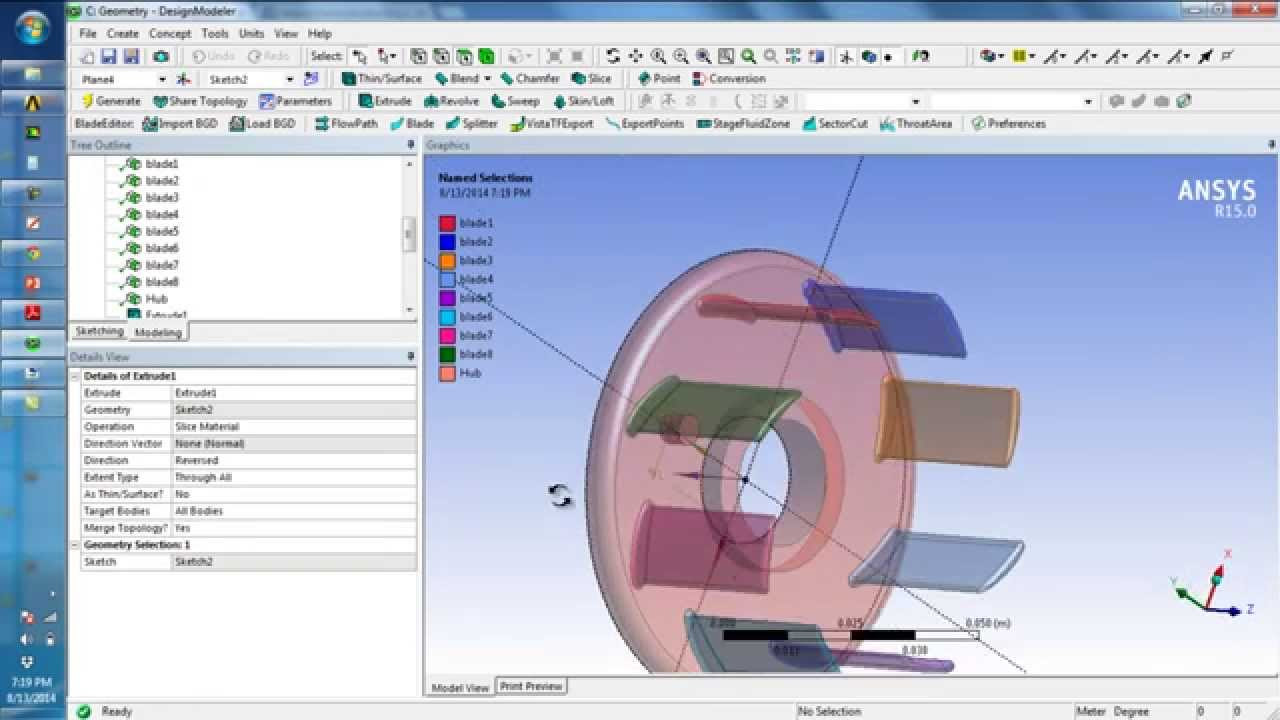Click the Blade tool in BladeEditor
1280x720 pixels.
point(412,124)
